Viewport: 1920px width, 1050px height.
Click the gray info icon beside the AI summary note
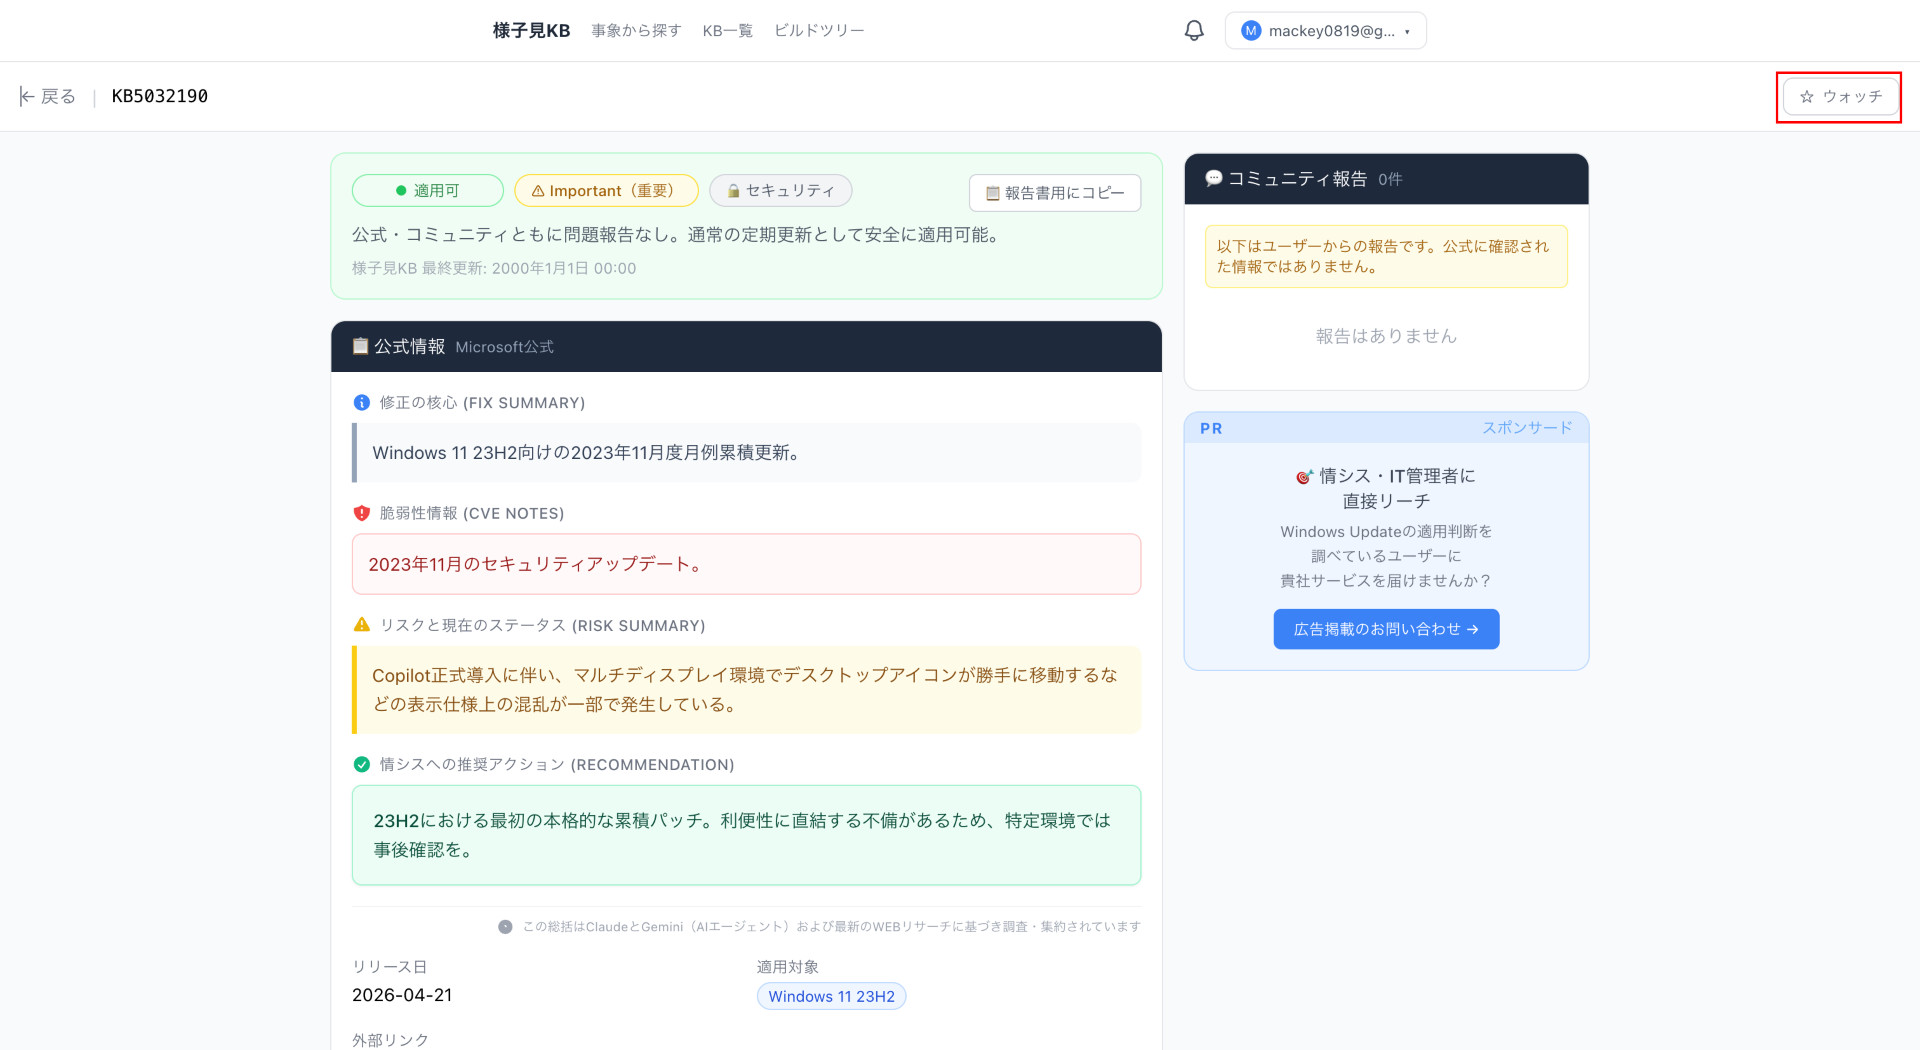coord(506,927)
